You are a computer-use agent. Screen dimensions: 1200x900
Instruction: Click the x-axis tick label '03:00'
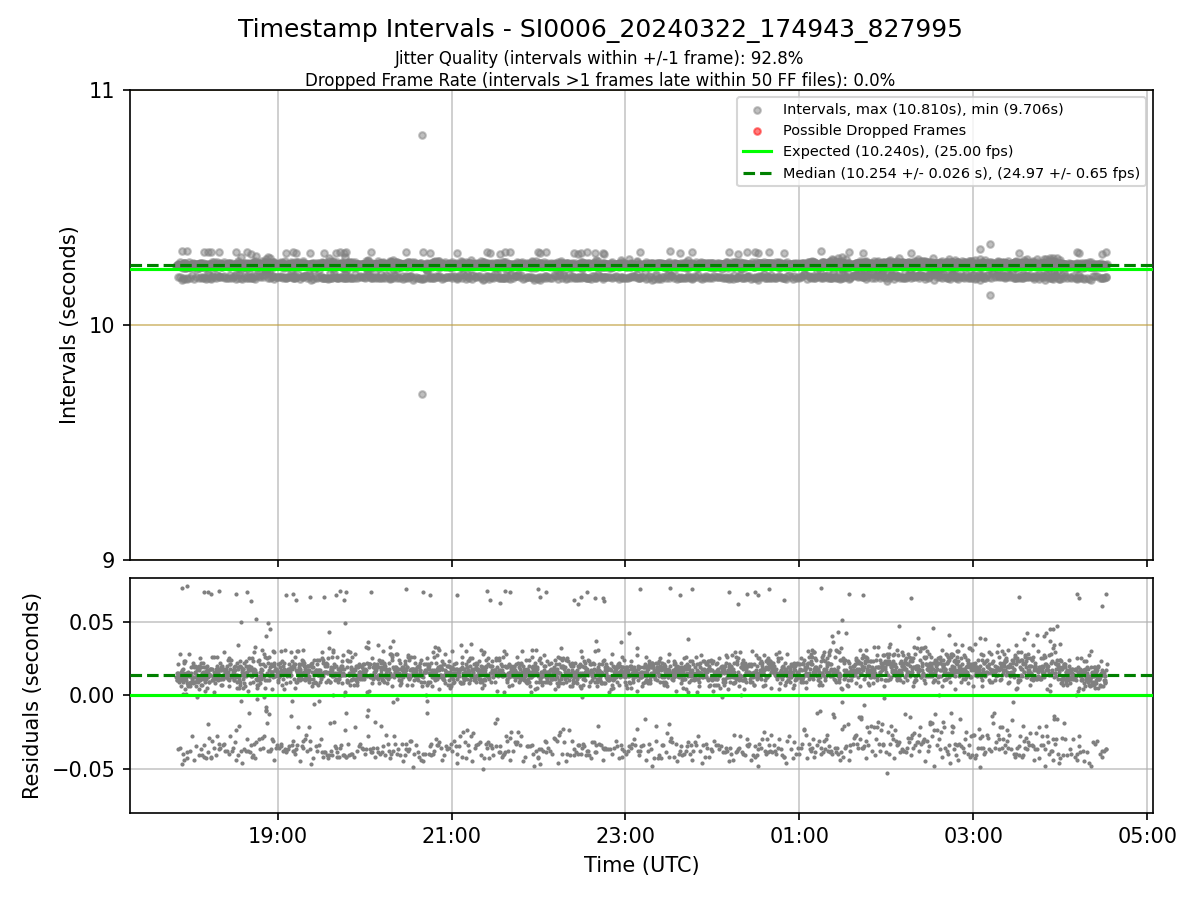click(973, 834)
